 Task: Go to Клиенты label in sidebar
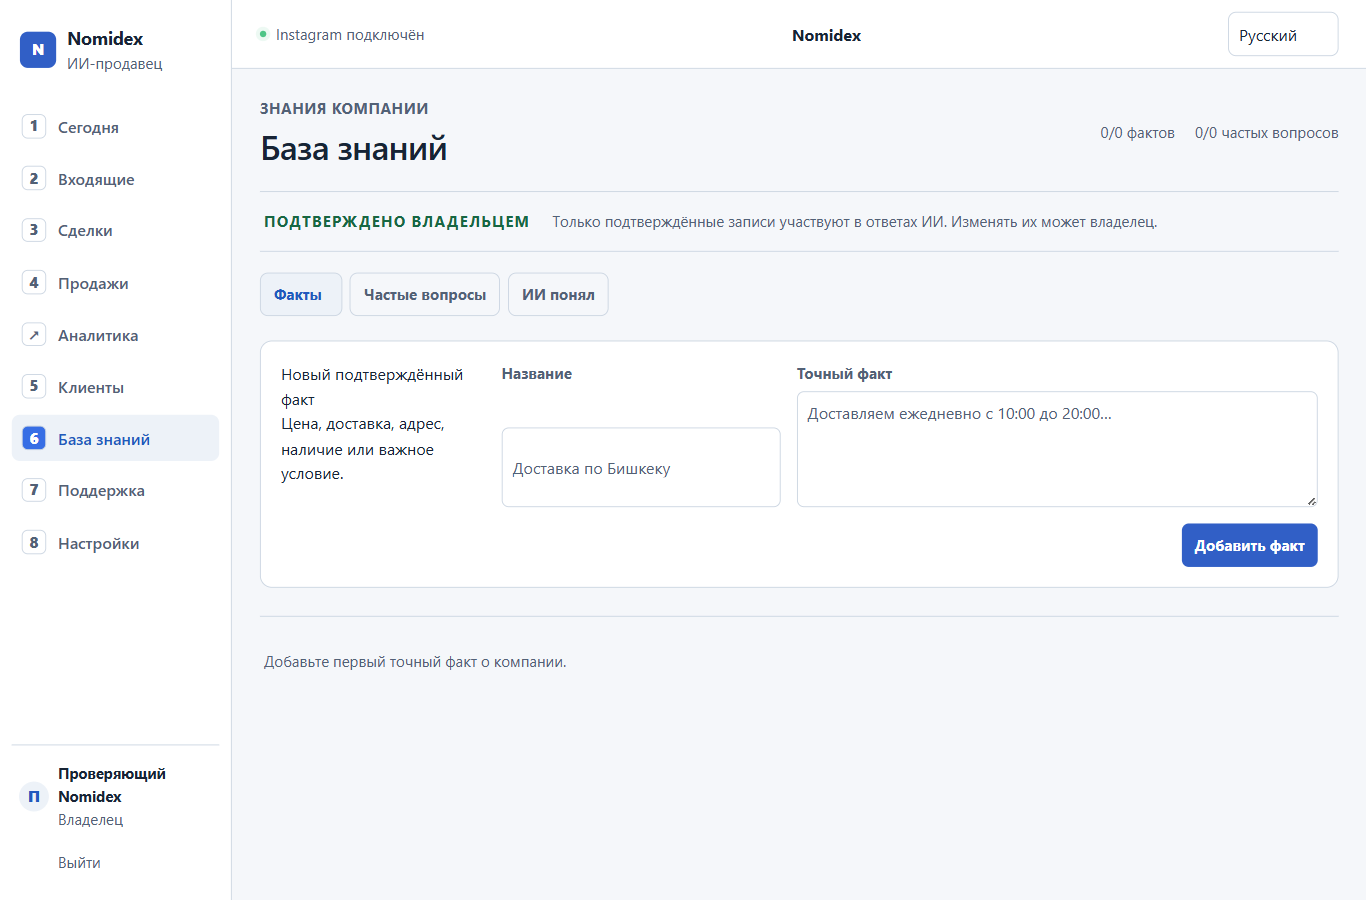tap(91, 388)
